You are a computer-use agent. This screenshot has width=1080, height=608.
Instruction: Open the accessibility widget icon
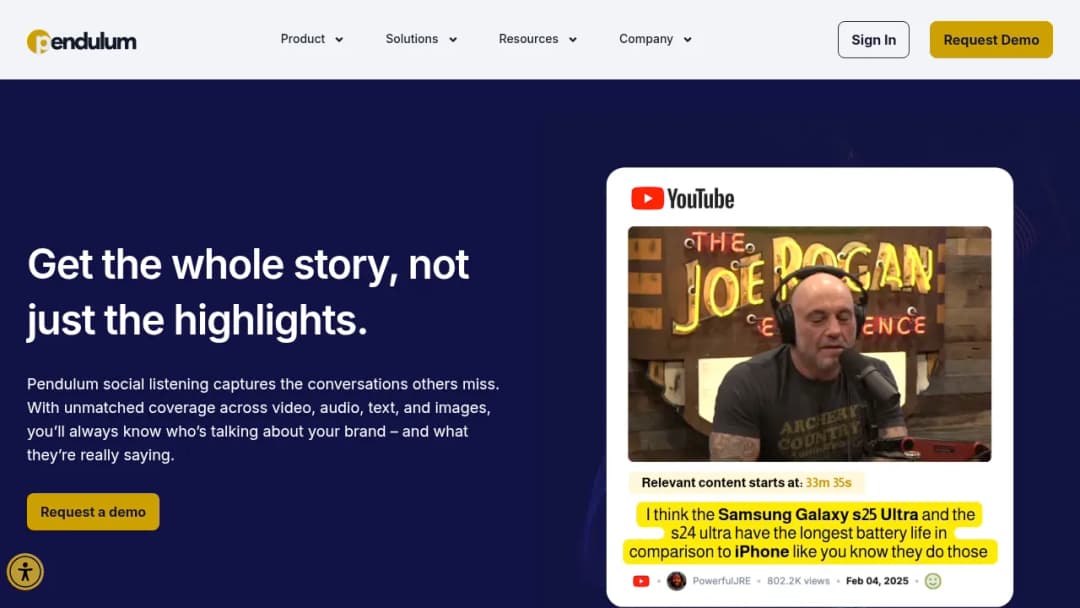coord(25,572)
